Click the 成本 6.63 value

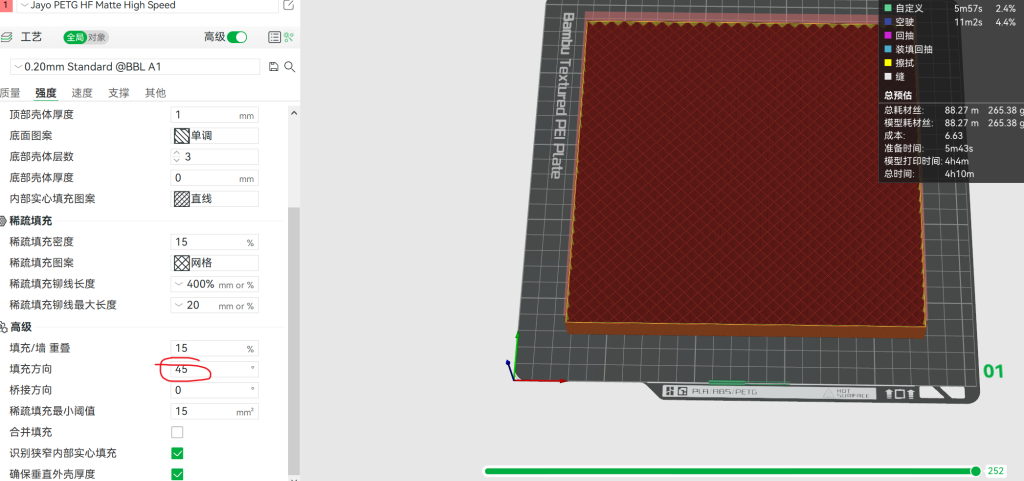(954, 136)
